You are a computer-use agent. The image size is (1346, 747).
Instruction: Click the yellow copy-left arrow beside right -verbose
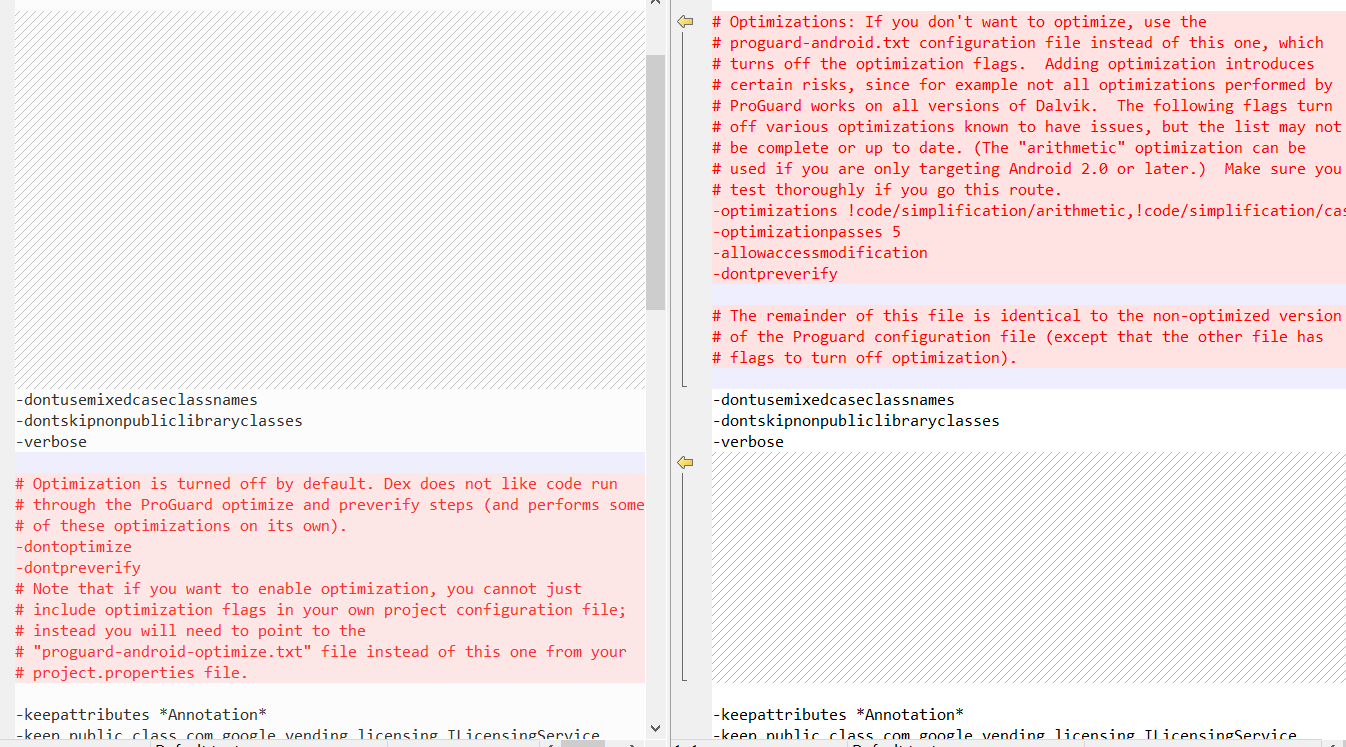tap(685, 462)
